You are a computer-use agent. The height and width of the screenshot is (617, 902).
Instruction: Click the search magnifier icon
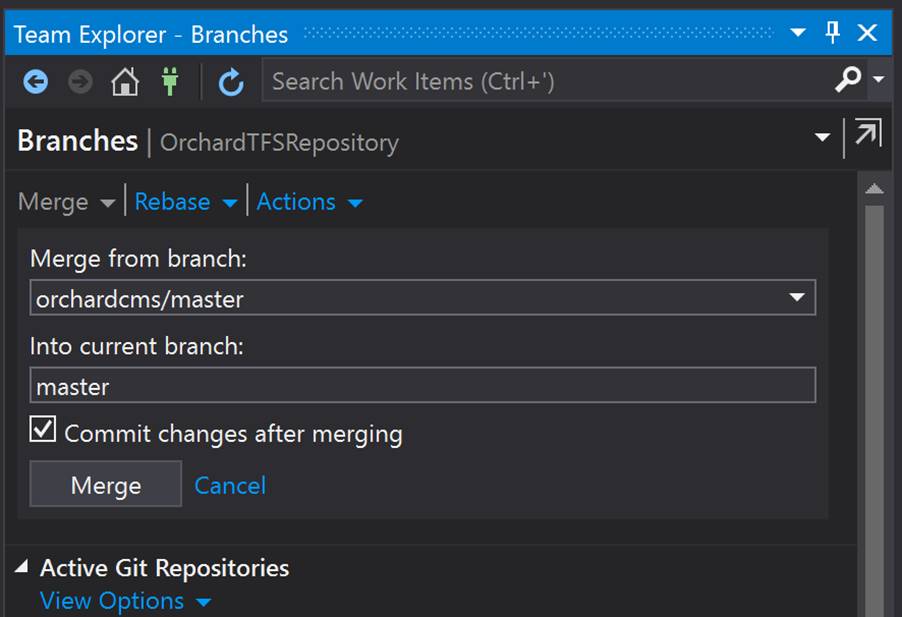(849, 79)
